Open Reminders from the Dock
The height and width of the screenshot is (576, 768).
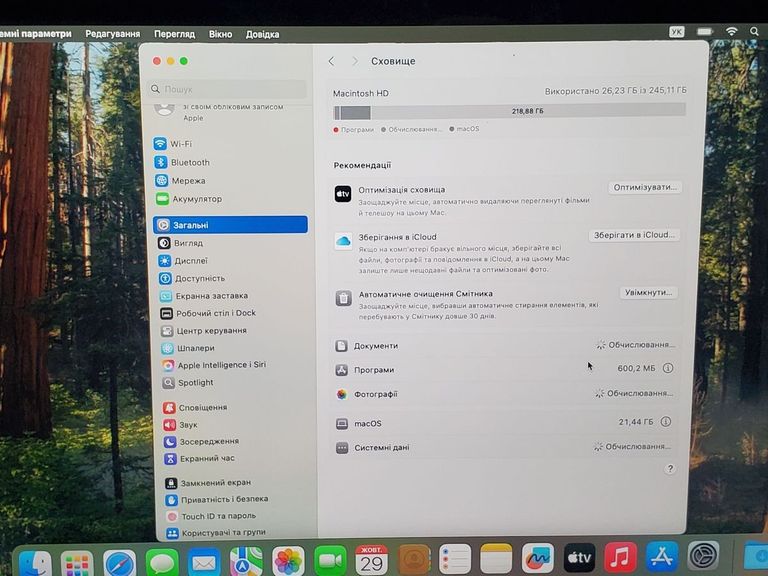pyautogui.click(x=455, y=558)
